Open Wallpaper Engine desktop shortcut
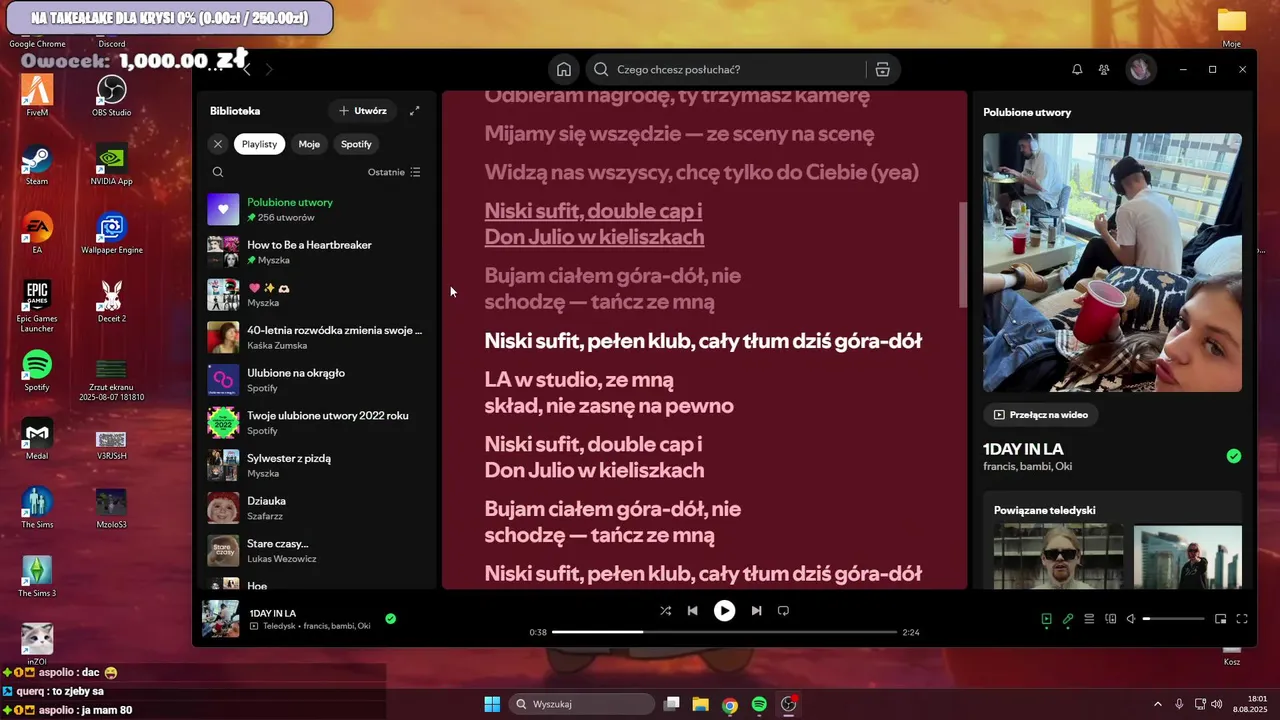1280x720 pixels. coord(112,233)
